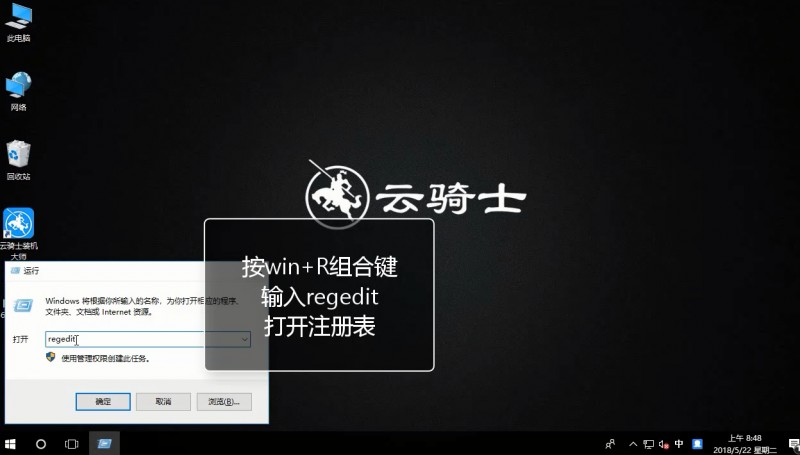Expand the 打开 combo box dropdown arrow
The image size is (800, 455).
pyautogui.click(x=245, y=339)
